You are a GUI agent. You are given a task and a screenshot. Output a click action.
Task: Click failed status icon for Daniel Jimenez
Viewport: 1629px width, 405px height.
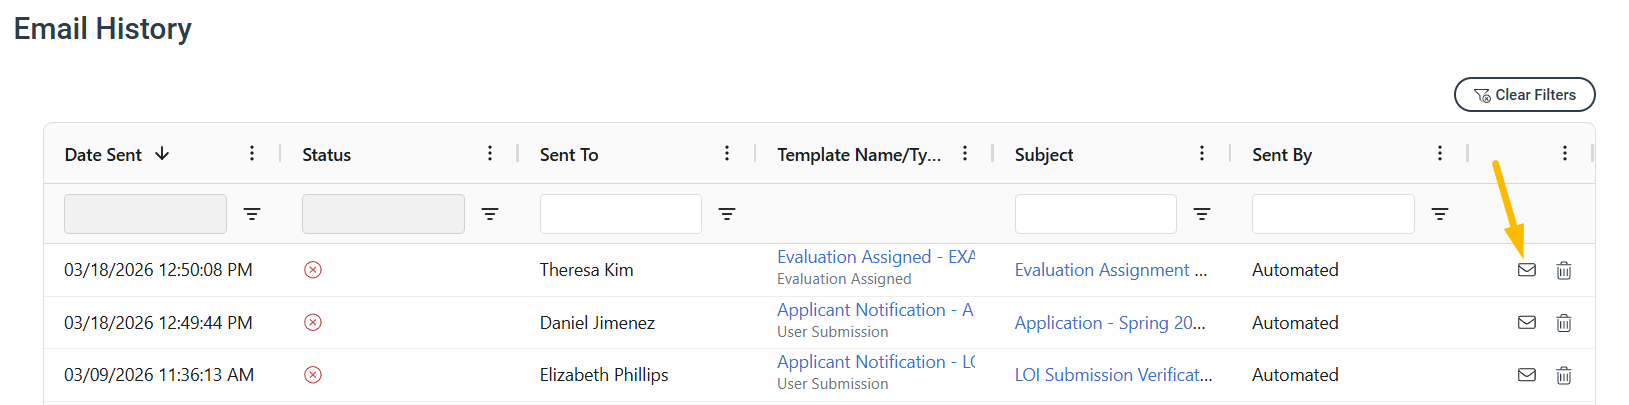tap(313, 322)
